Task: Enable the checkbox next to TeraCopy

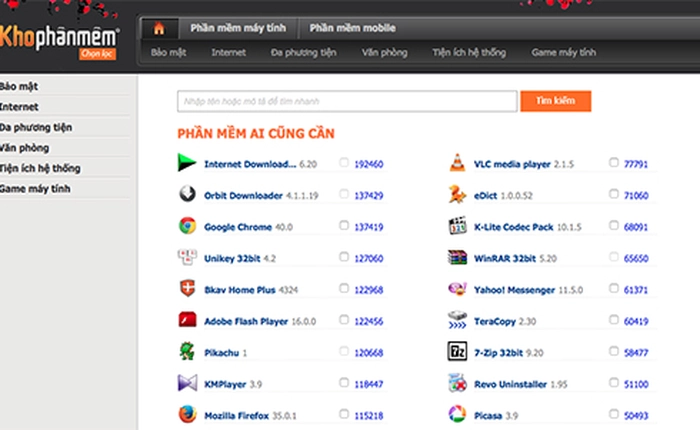Action: click(x=614, y=320)
